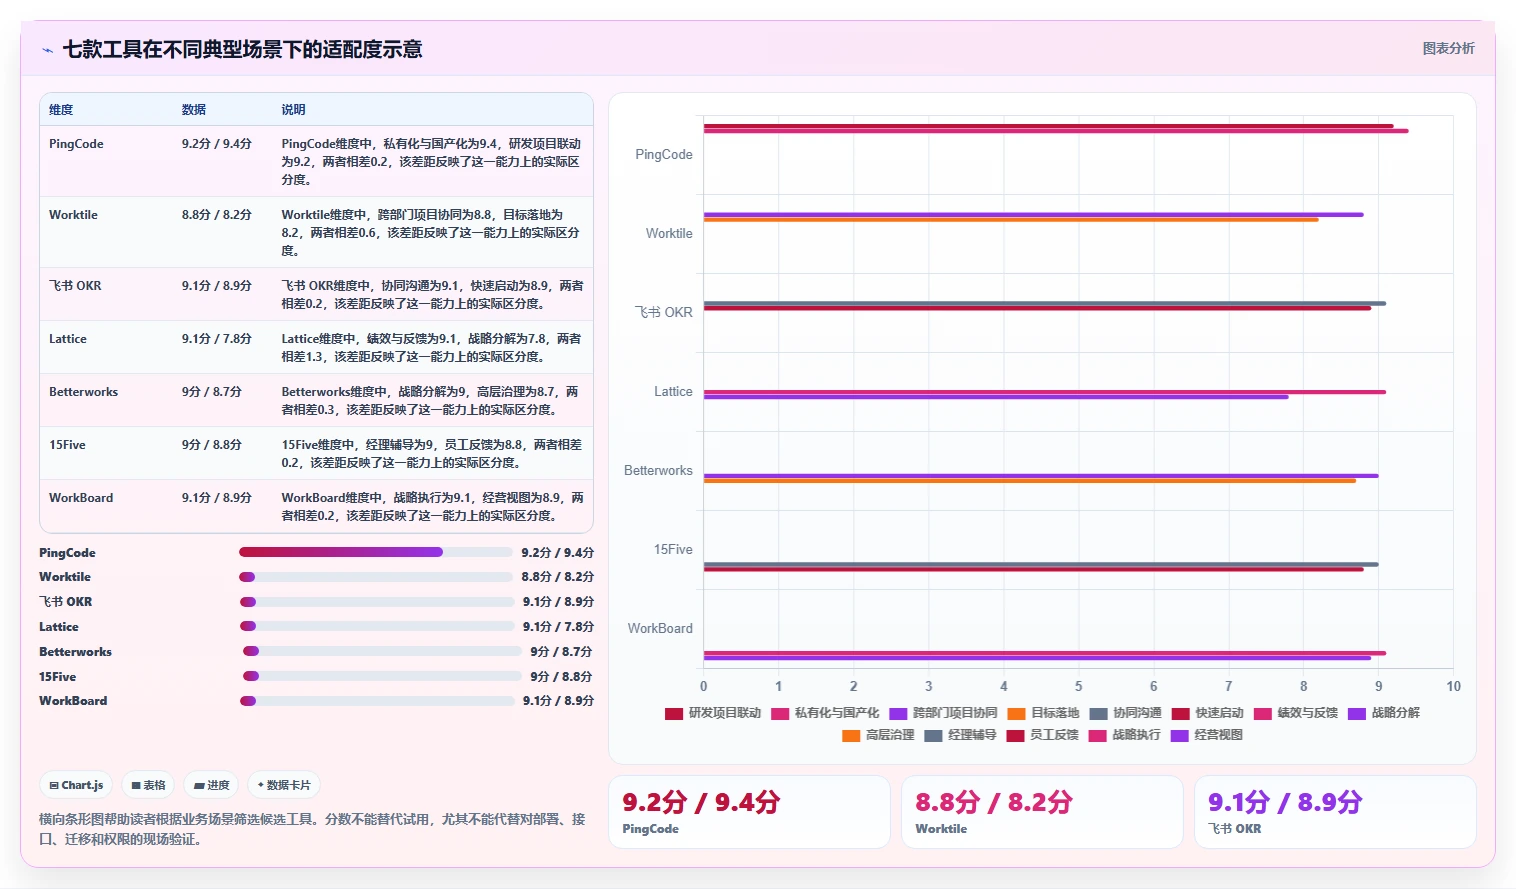Select the table description starting 'Lattice维度中'

[431, 348]
